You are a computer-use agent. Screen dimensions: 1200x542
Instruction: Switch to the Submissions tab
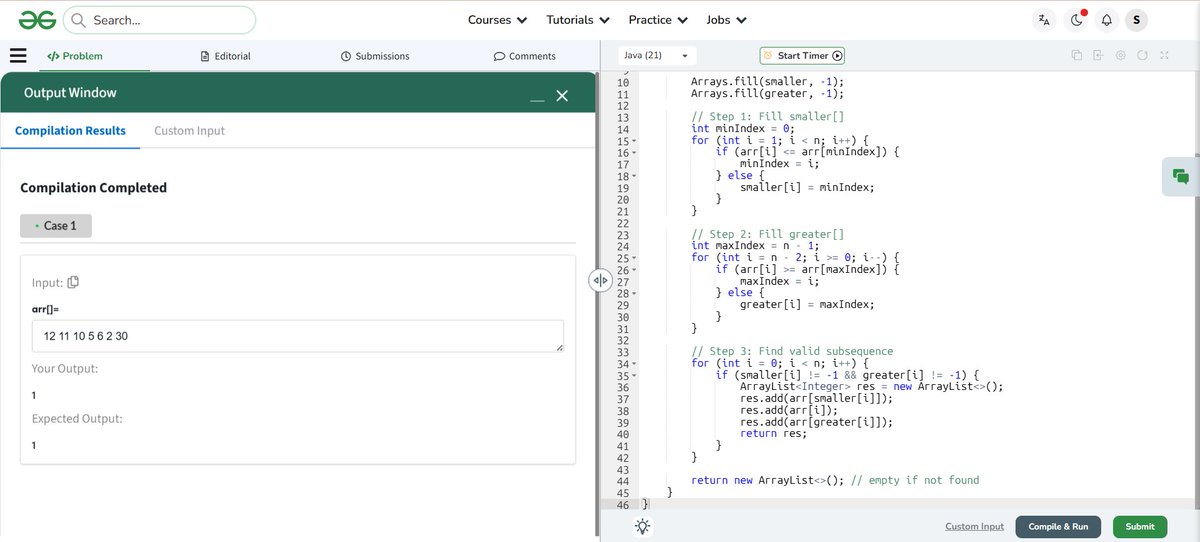coord(375,56)
